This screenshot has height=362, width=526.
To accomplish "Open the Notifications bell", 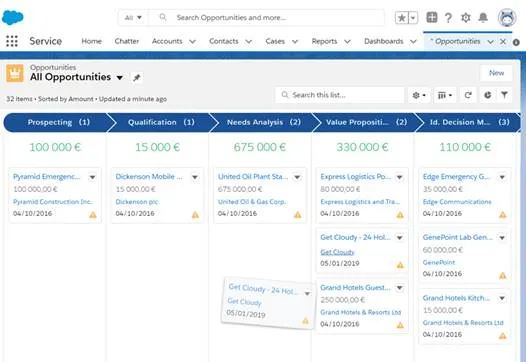I will coord(483,17).
